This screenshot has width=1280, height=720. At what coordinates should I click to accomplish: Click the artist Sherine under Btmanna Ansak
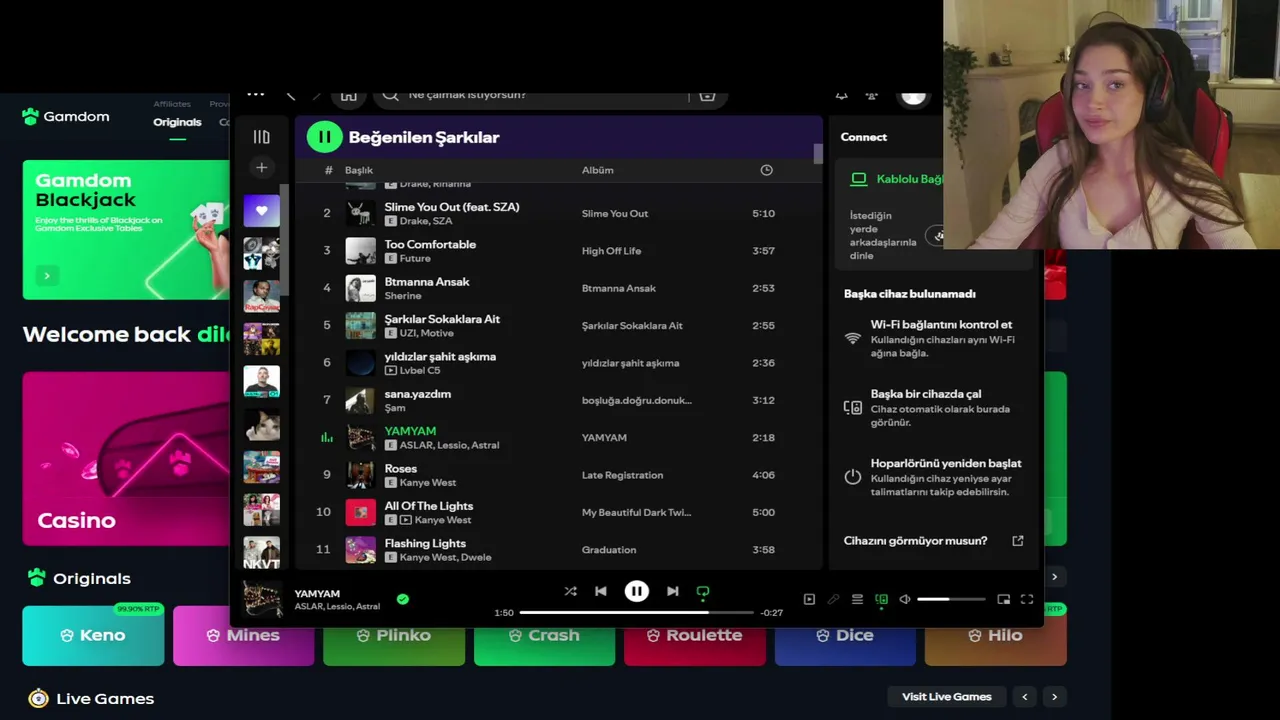(403, 296)
